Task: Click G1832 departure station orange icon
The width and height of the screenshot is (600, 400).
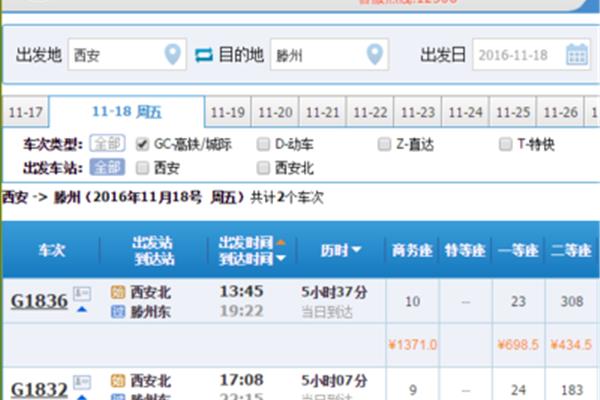Action: click(x=118, y=380)
